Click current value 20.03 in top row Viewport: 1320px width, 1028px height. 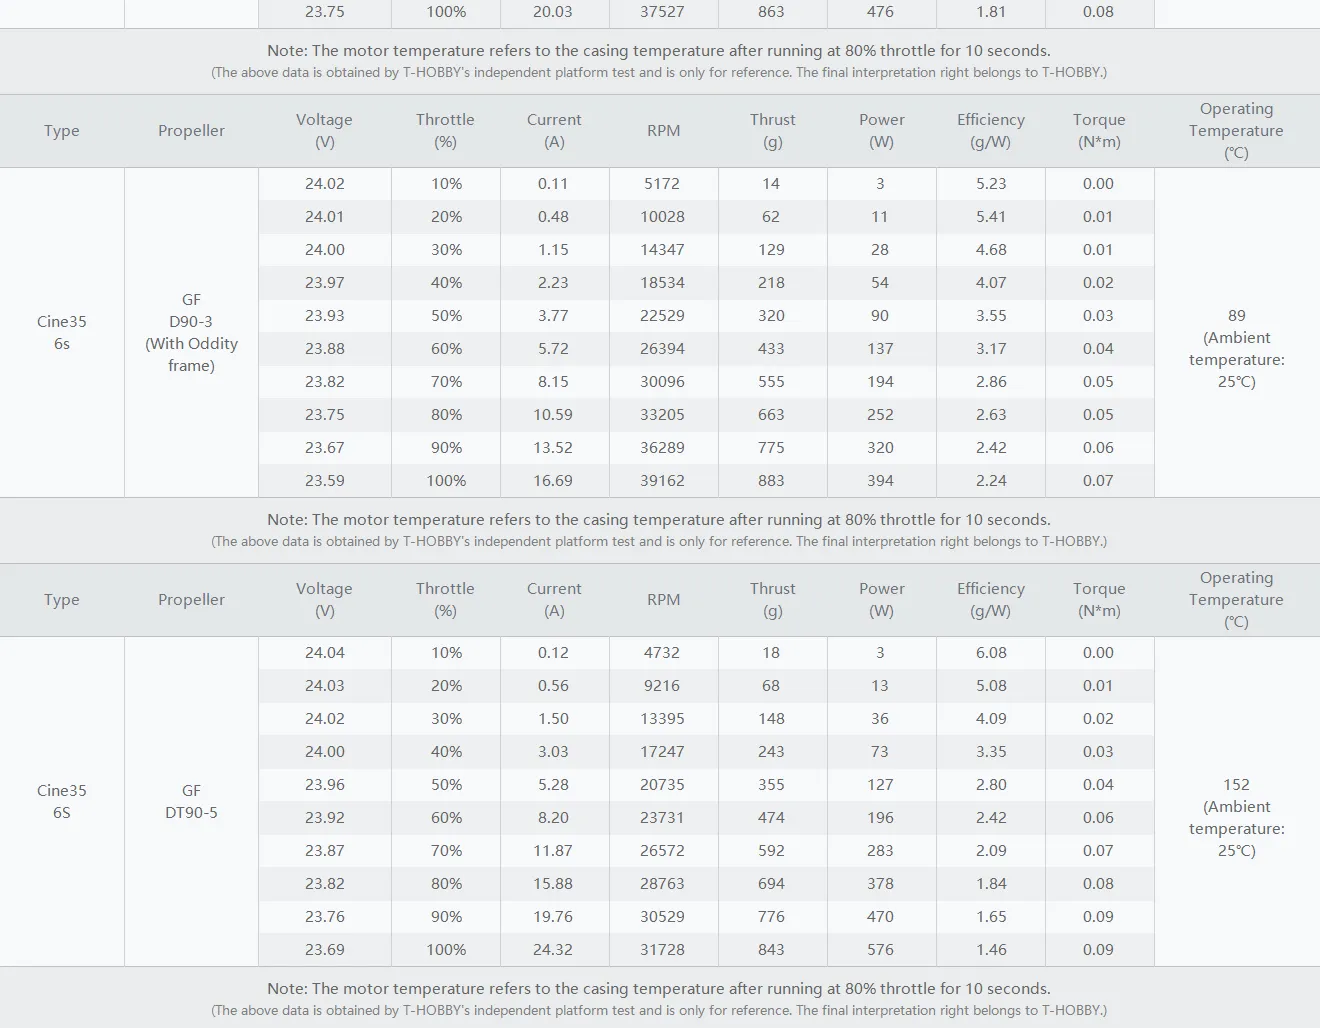coord(553,12)
